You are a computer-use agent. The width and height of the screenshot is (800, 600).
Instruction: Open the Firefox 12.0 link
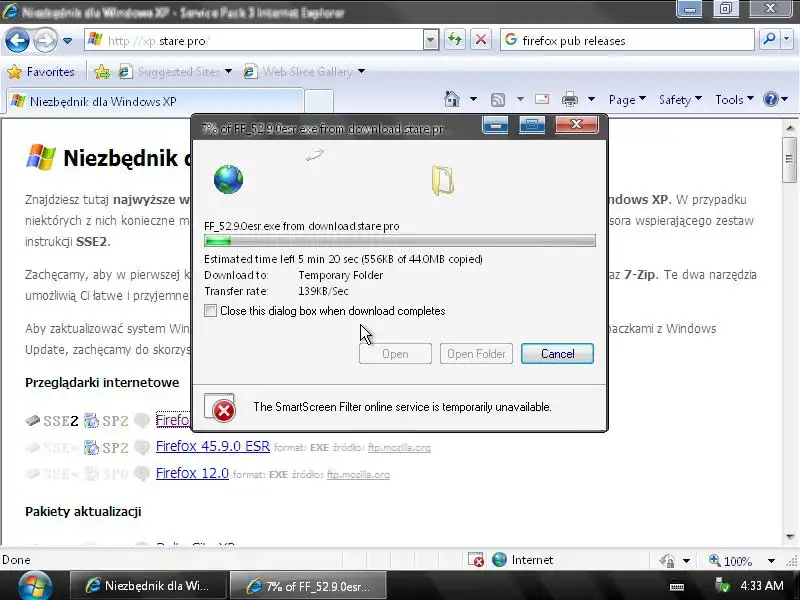(x=192, y=473)
